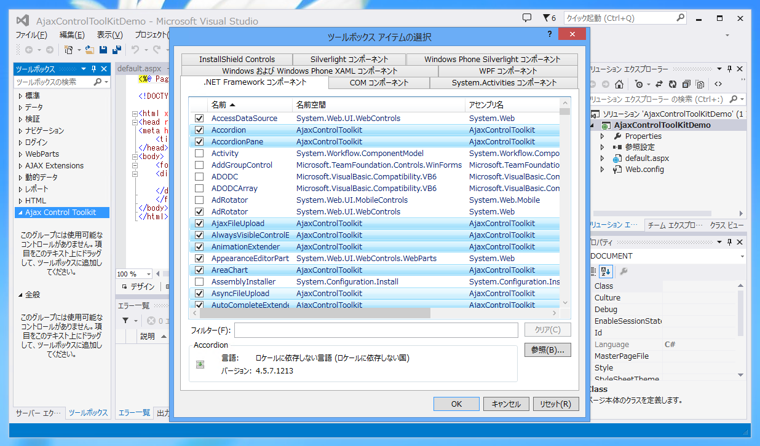760x446 pixels.
Task: Click the Show All Files icon
Action: pyautogui.click(x=700, y=84)
